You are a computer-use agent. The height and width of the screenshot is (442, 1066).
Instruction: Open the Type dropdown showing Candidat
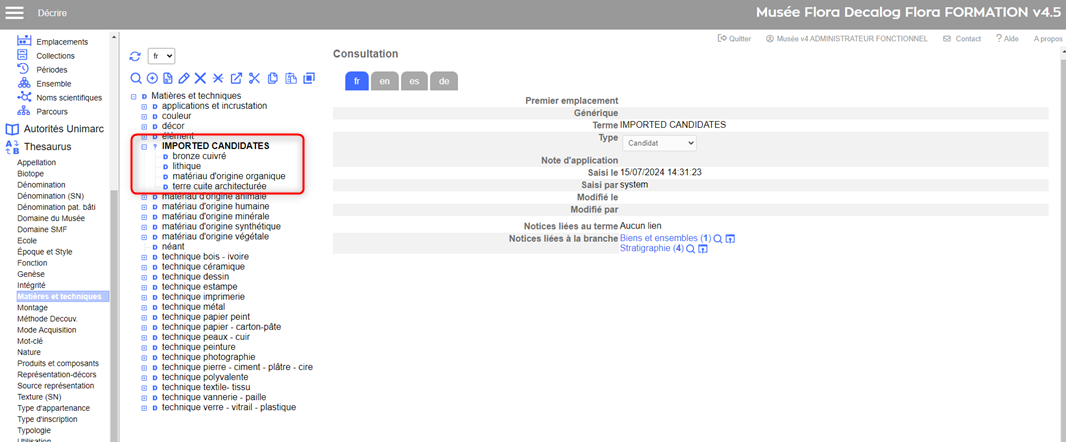pos(659,143)
